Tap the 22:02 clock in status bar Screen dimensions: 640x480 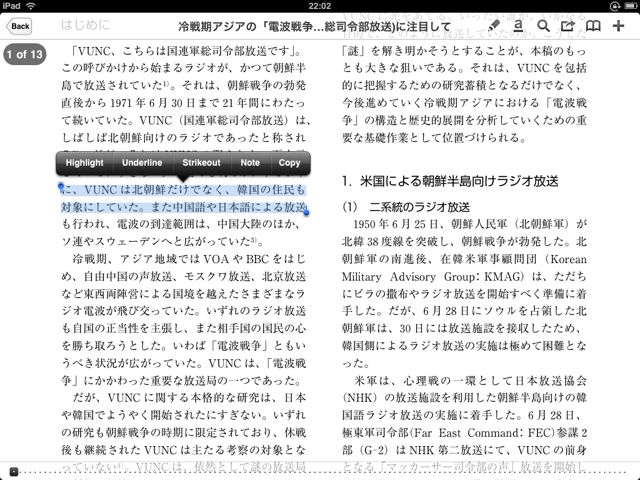320,6
